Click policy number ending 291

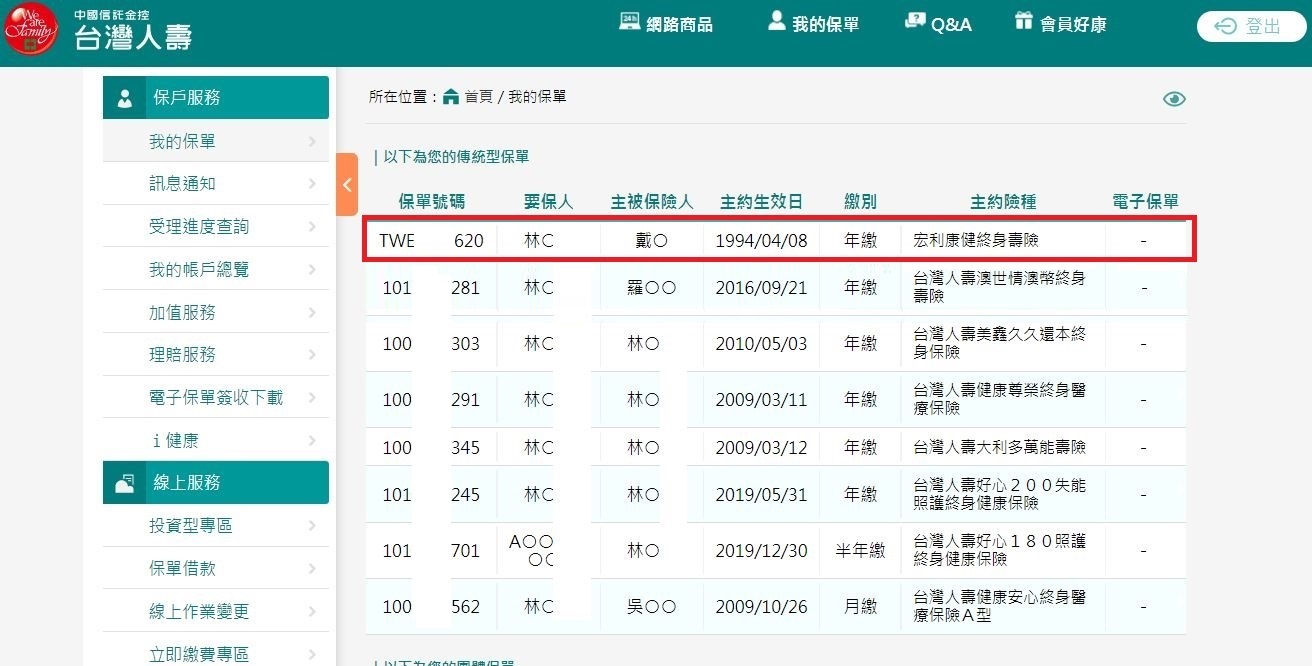431,400
